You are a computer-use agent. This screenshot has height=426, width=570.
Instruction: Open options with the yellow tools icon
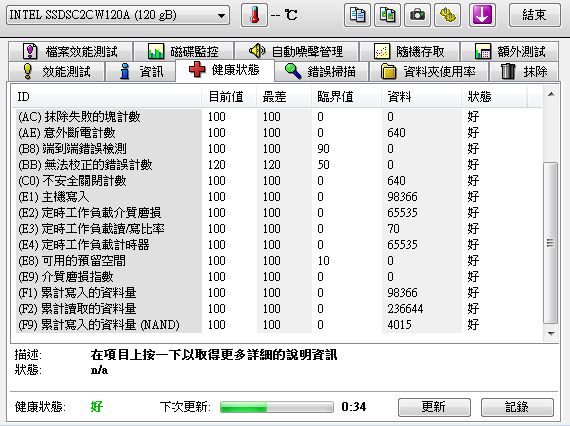coord(447,15)
